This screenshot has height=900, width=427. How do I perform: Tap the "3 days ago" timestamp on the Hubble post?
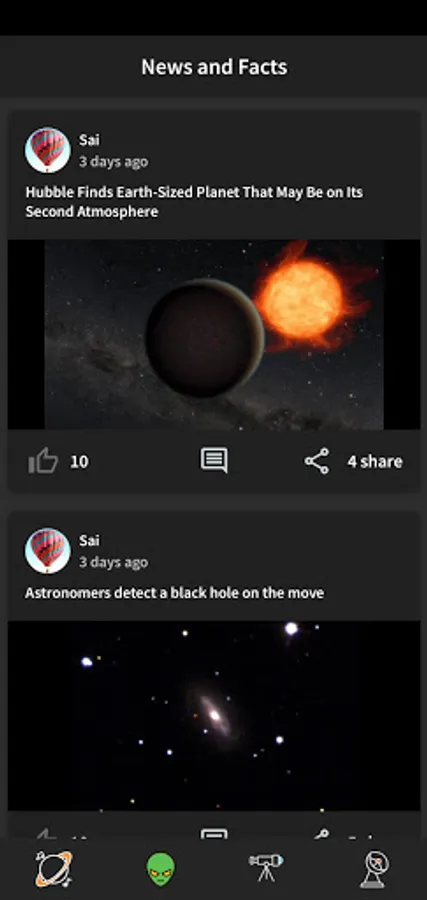(x=113, y=162)
